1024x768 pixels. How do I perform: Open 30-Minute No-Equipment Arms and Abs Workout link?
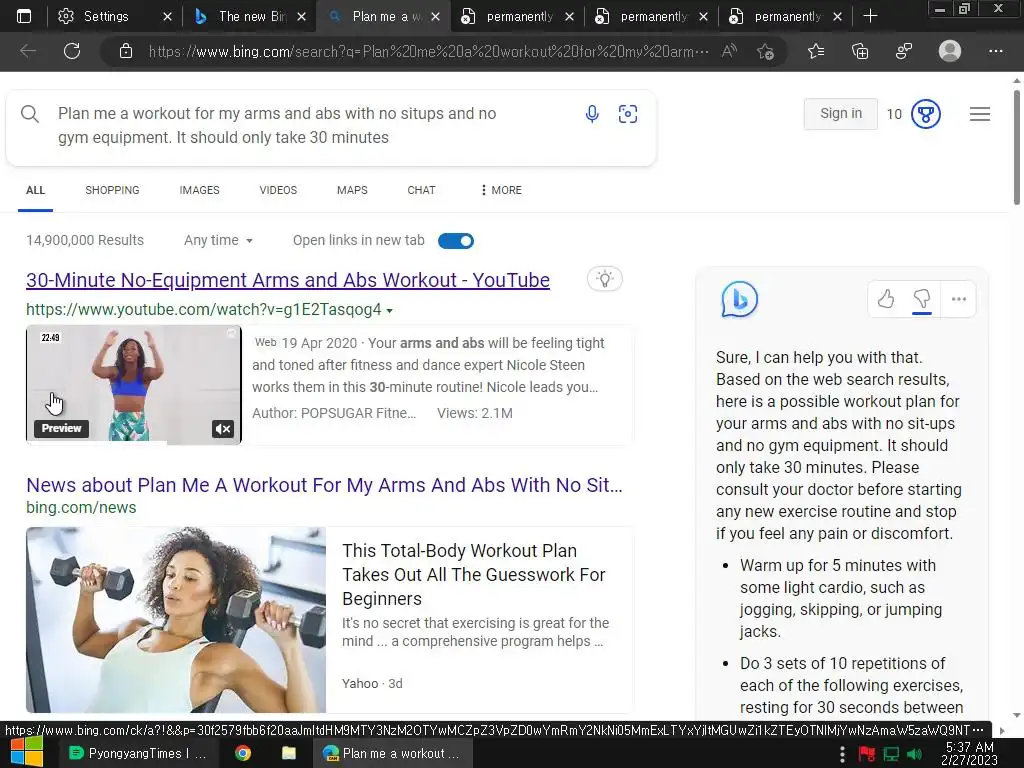point(288,280)
